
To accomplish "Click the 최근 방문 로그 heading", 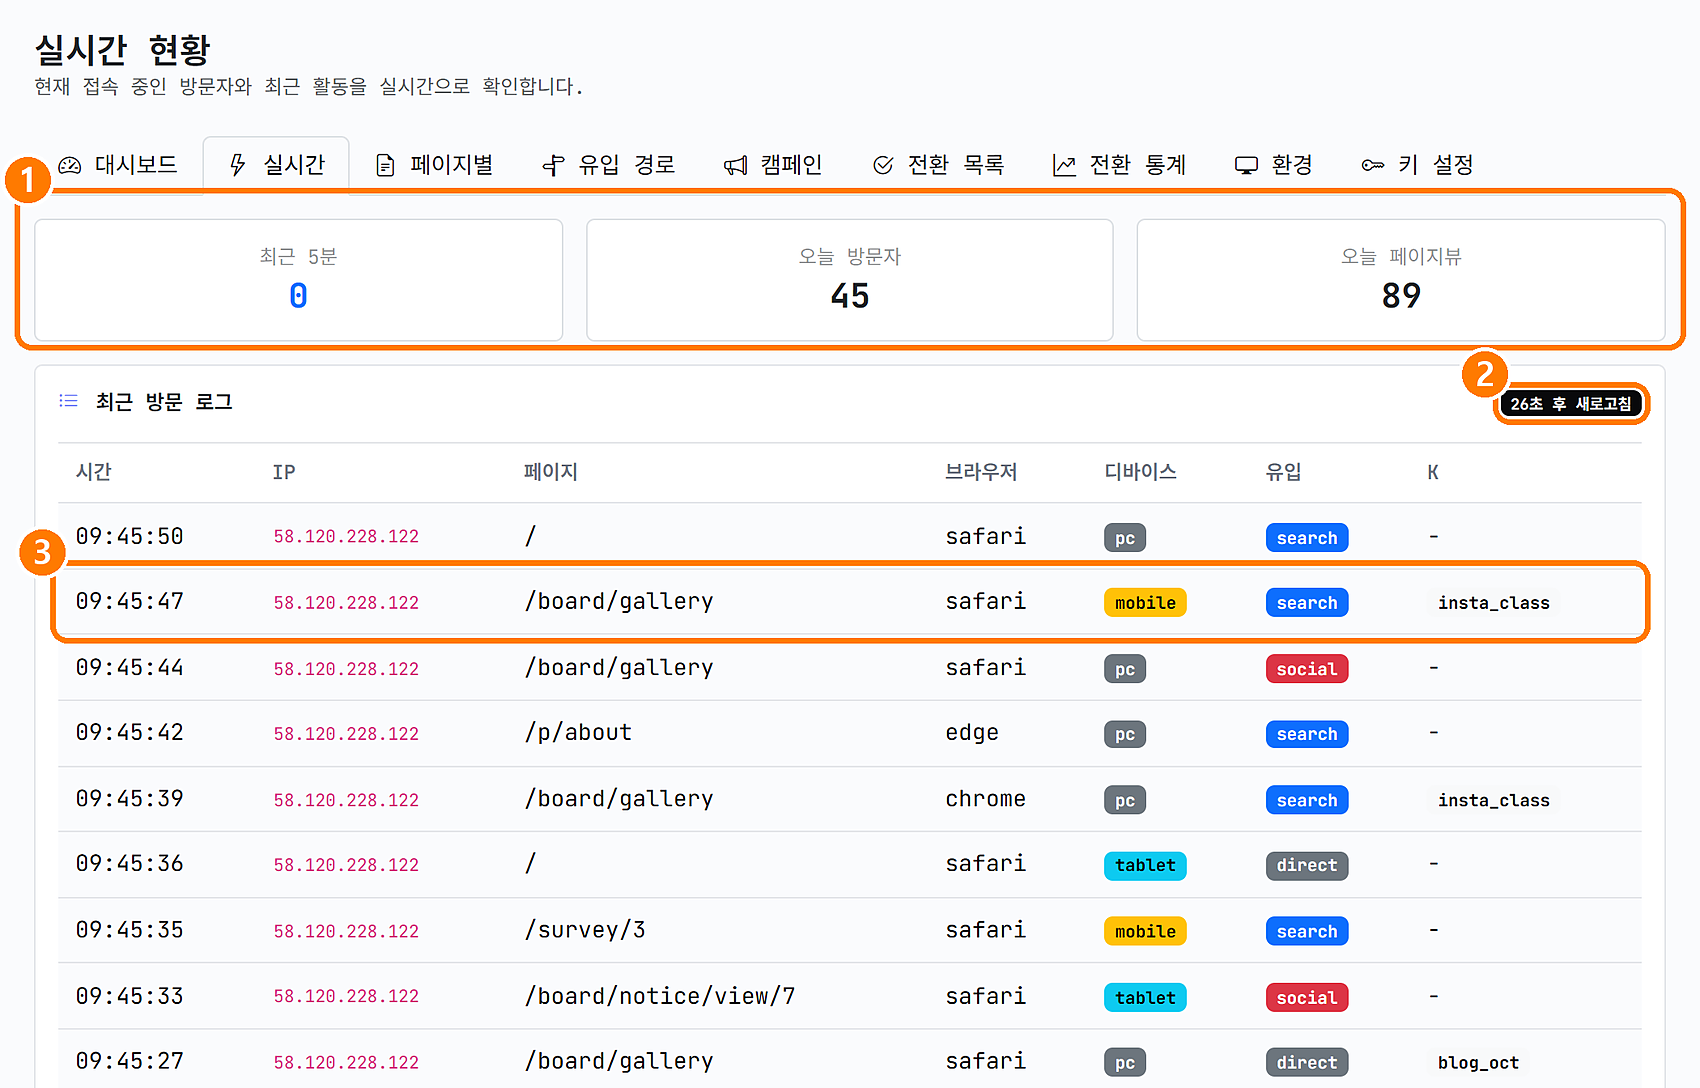I will pyautogui.click(x=164, y=402).
